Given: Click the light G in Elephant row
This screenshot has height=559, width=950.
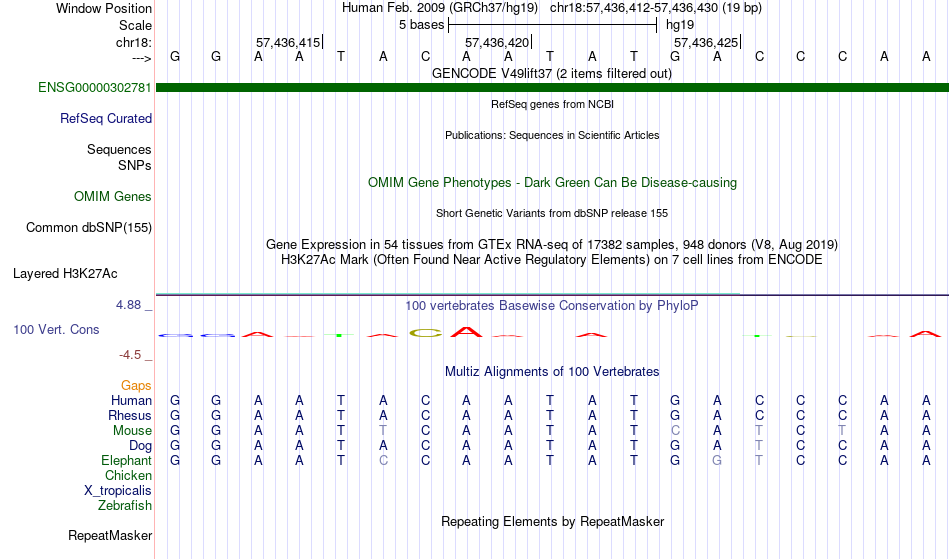Looking at the screenshot, I should (717, 461).
